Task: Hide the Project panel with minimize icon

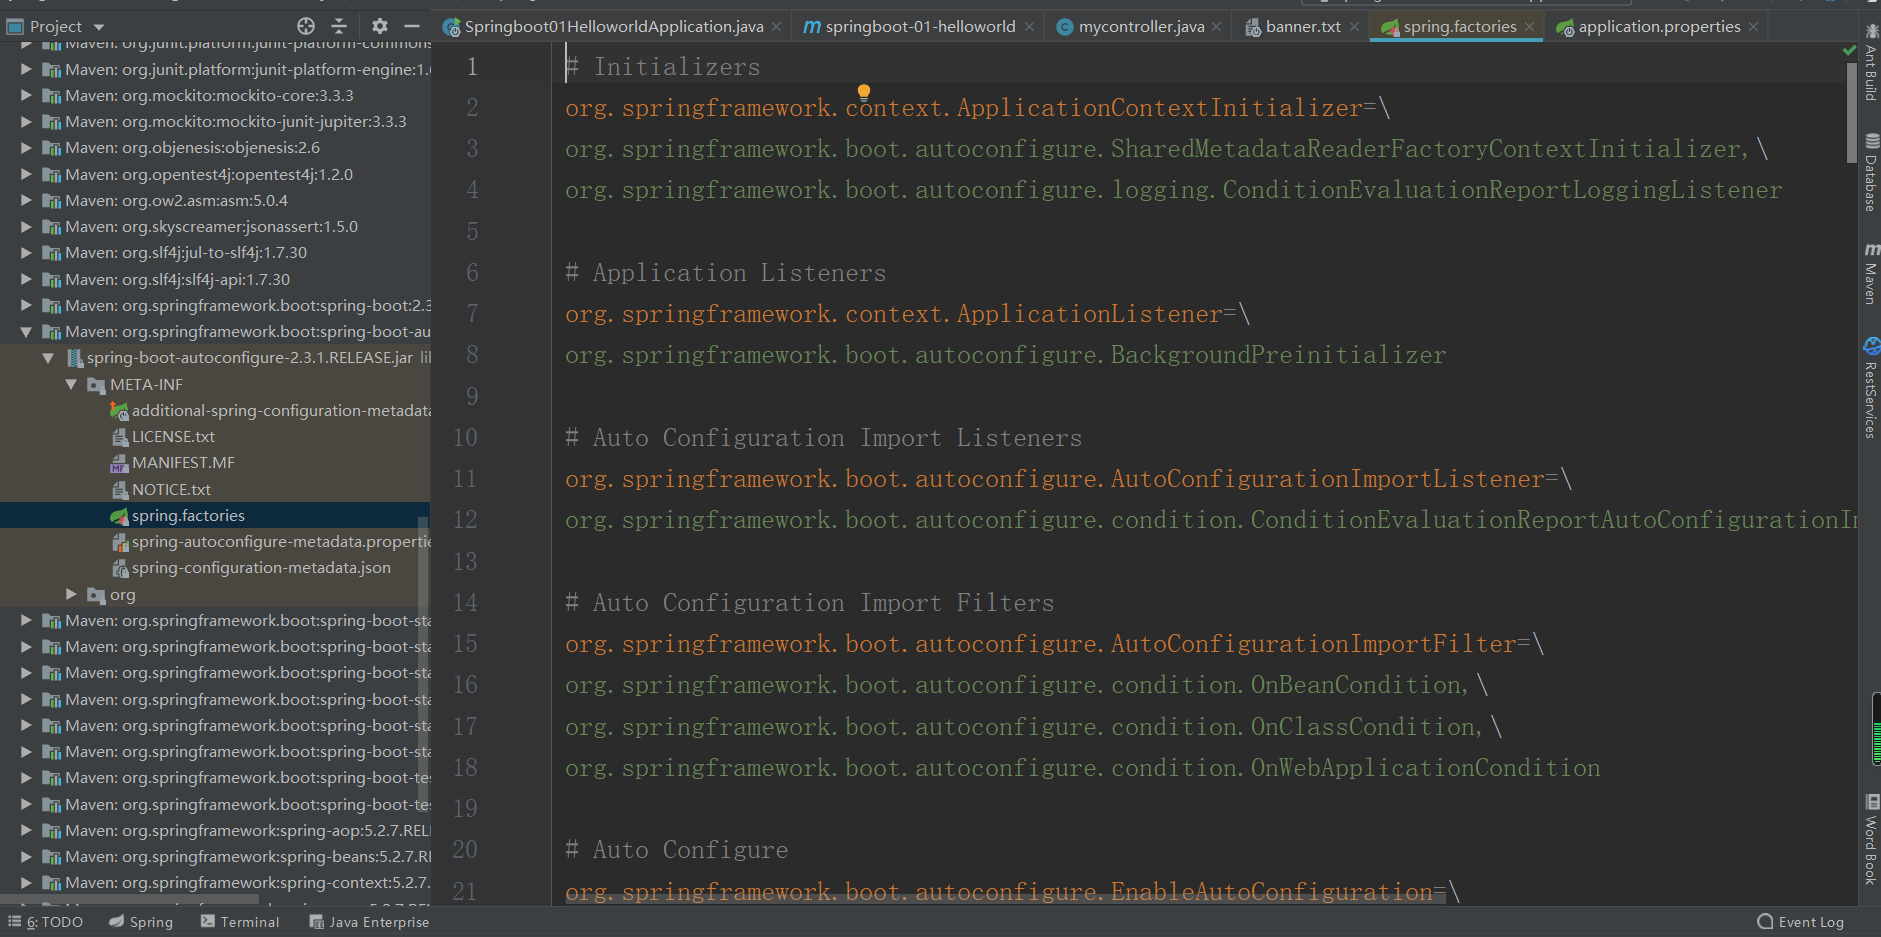Action: 412,26
